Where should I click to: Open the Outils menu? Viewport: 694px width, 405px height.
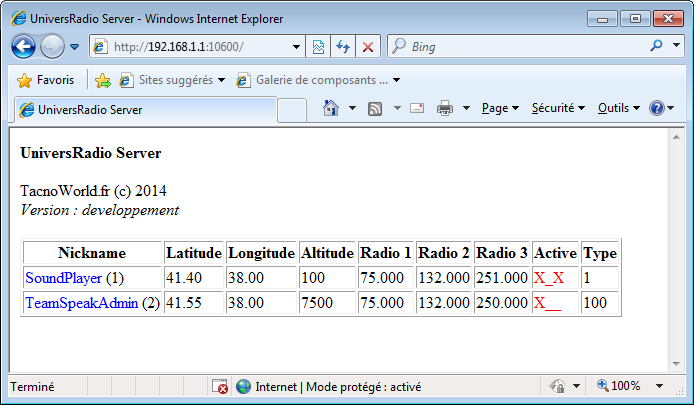coord(619,108)
